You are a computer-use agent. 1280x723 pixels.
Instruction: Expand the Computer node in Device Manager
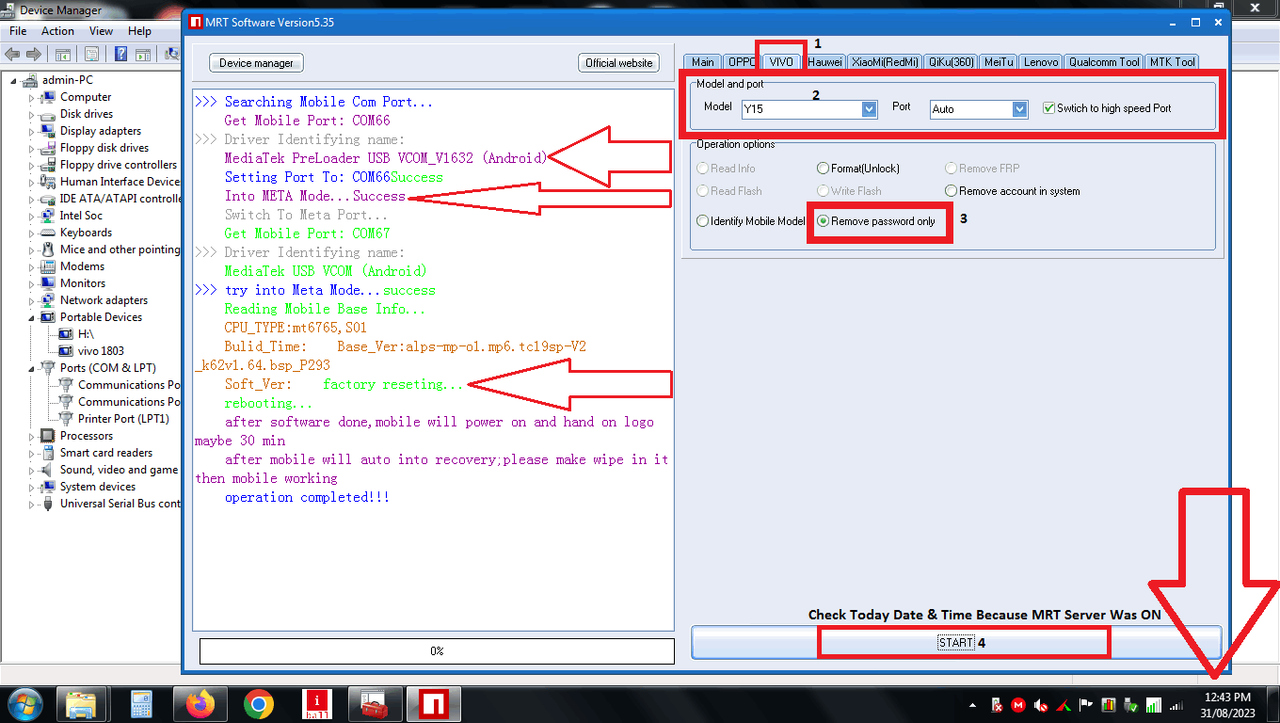coord(32,98)
